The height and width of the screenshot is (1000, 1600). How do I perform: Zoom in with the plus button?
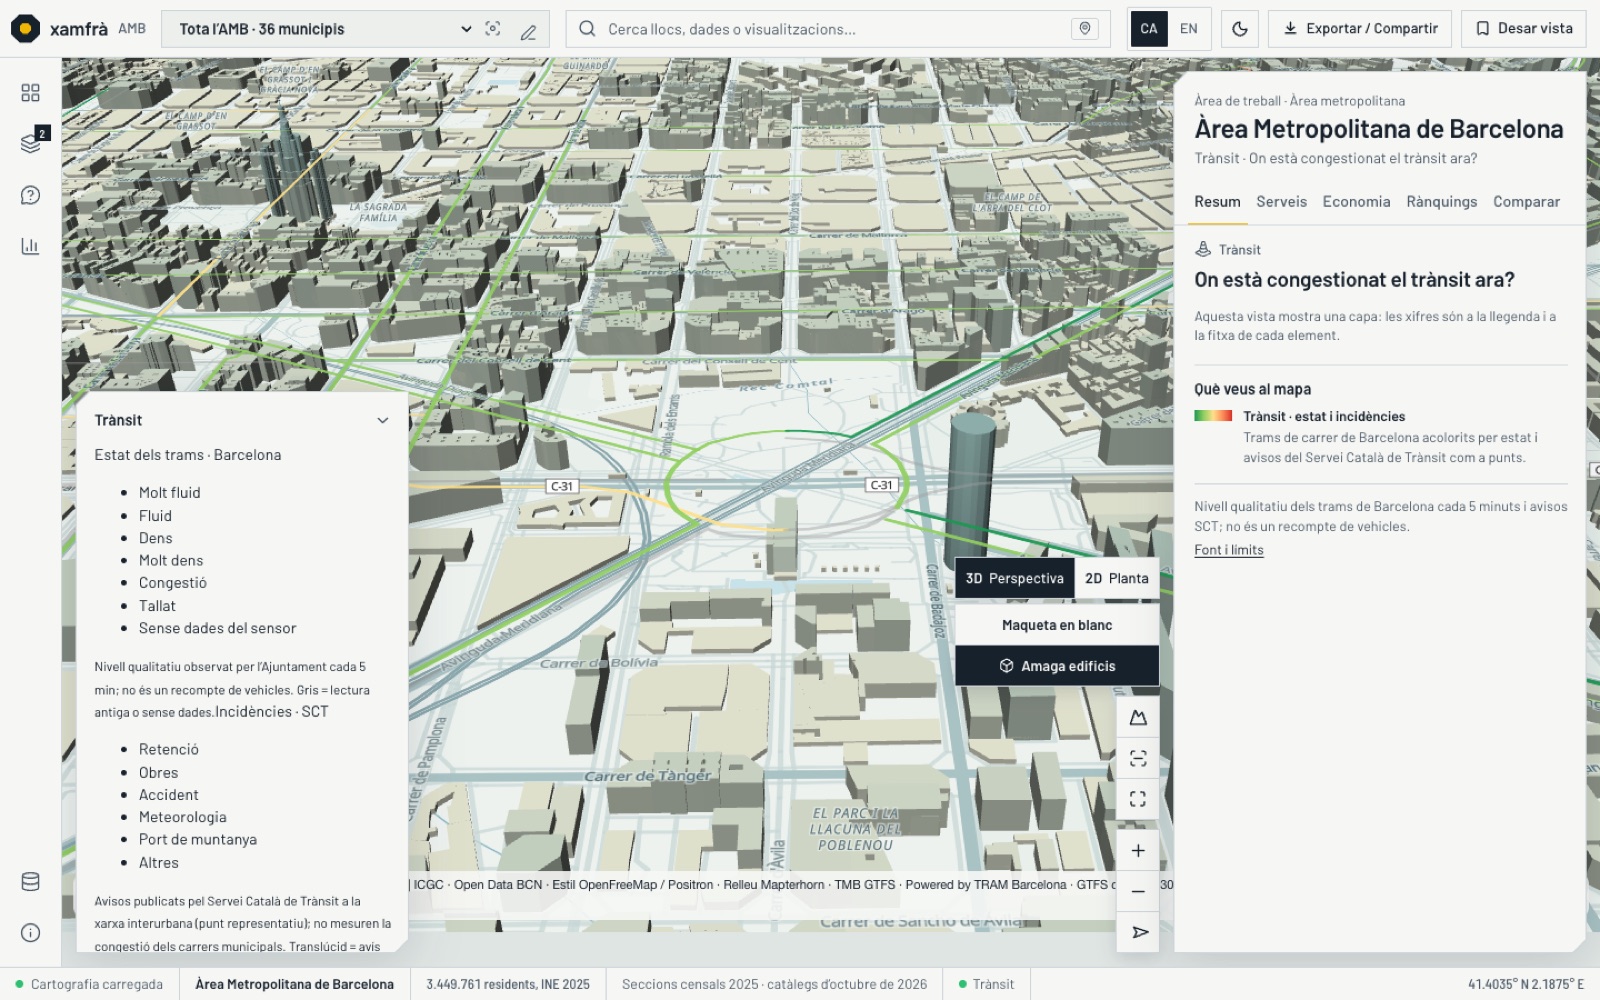pyautogui.click(x=1138, y=851)
